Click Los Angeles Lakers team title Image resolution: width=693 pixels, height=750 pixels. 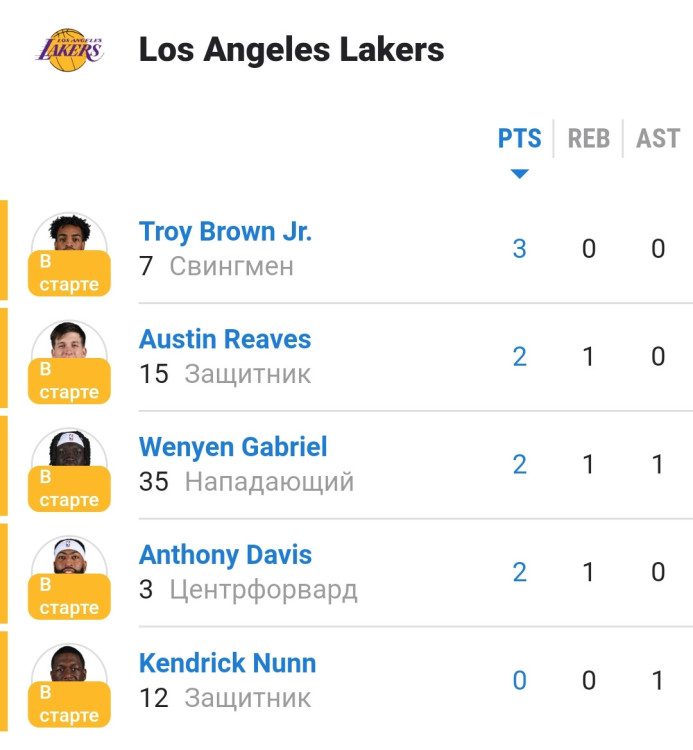pyautogui.click(x=291, y=49)
